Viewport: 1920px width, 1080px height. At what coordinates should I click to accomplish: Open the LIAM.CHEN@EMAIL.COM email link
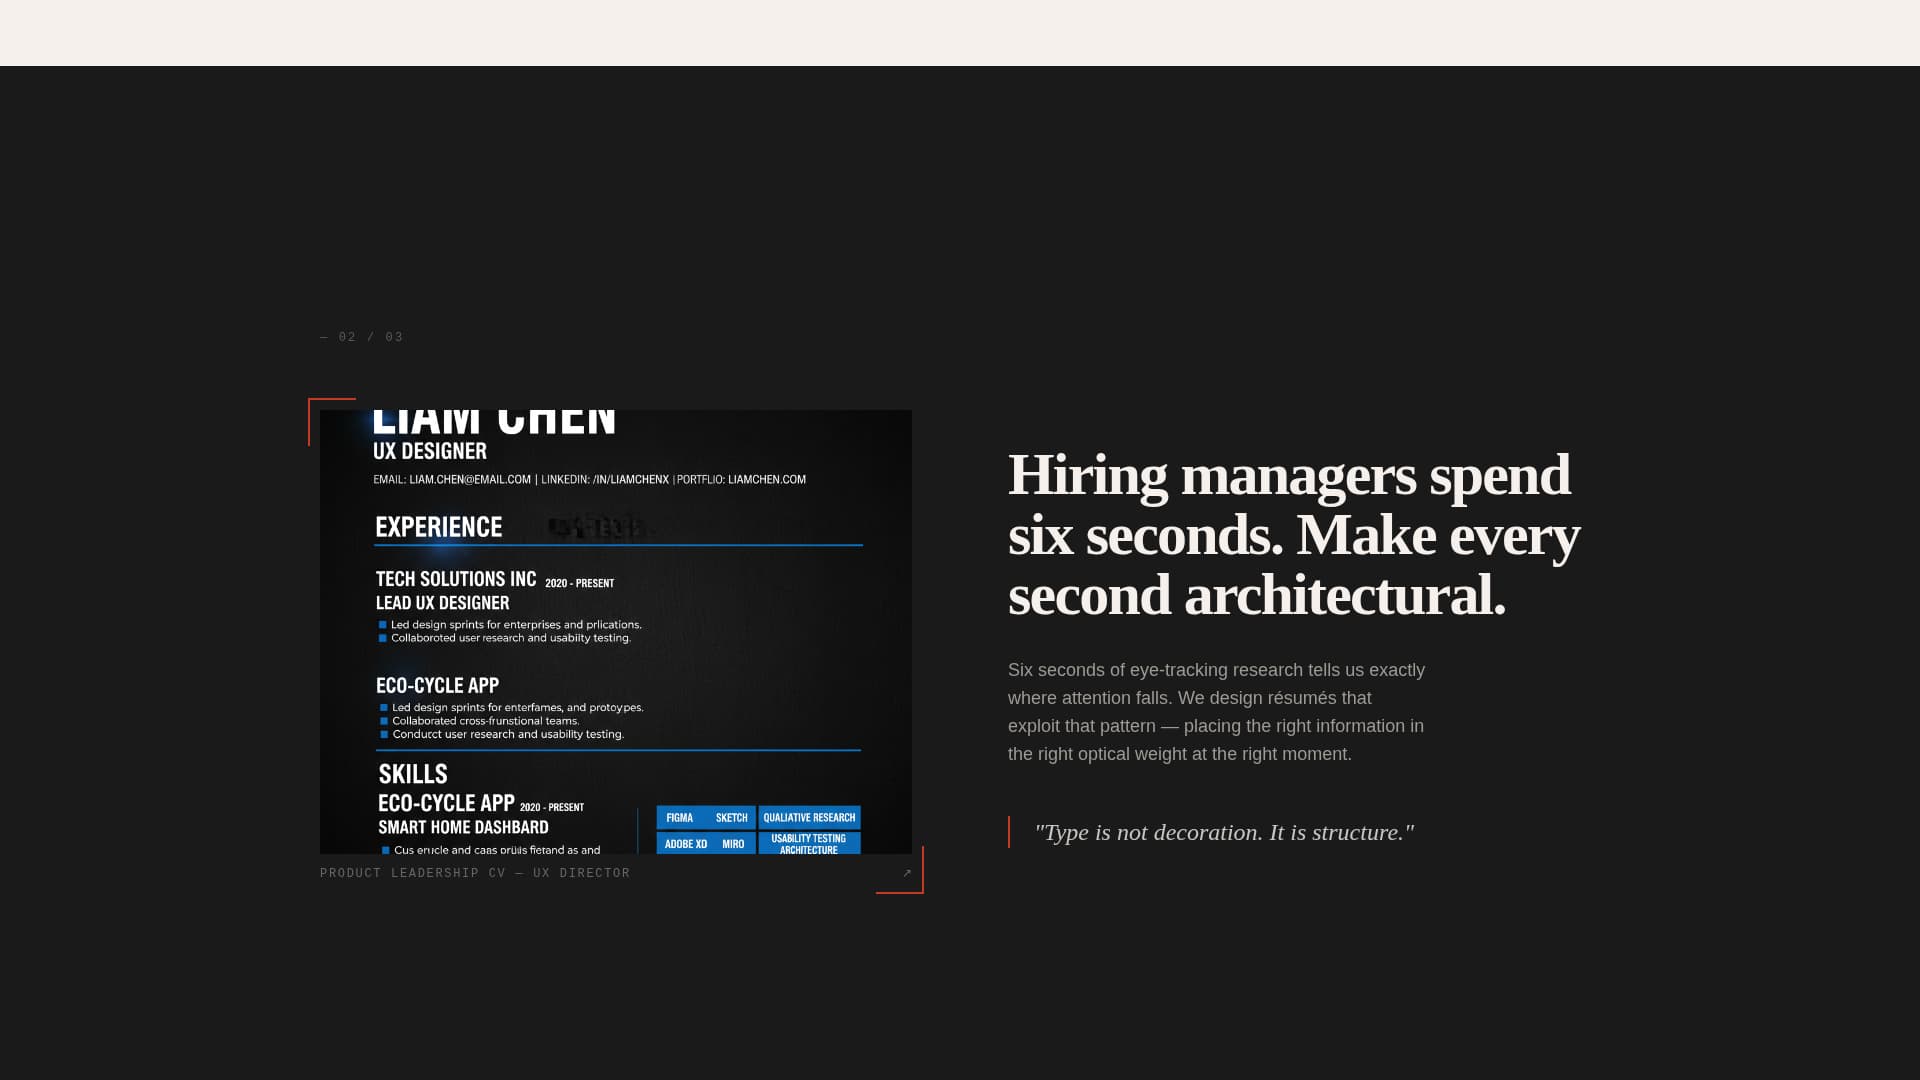coord(470,479)
